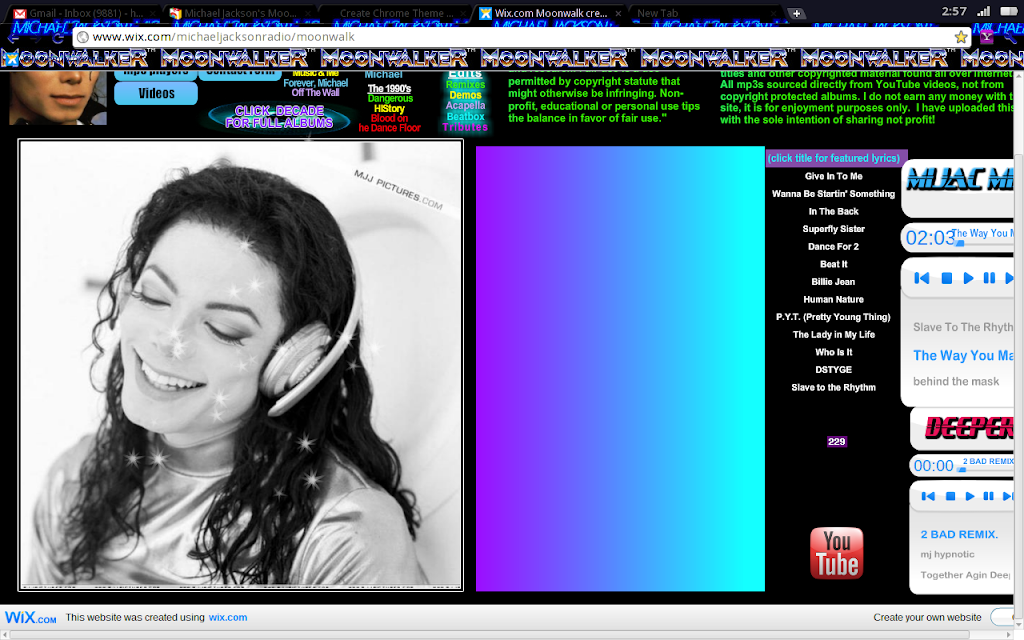Pause the Deeper player
The width and height of the screenshot is (1024, 640).
[x=989, y=496]
